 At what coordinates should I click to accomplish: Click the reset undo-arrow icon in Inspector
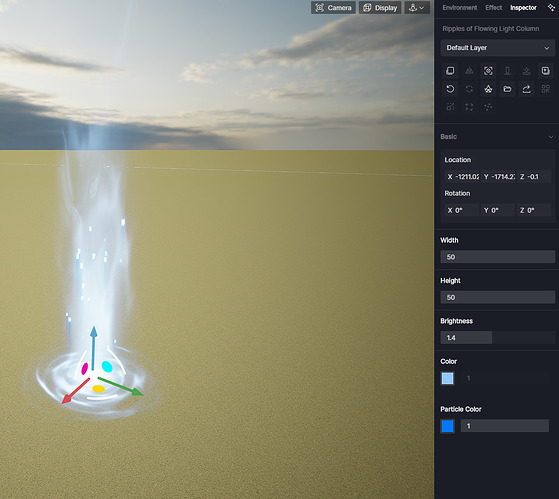450,89
